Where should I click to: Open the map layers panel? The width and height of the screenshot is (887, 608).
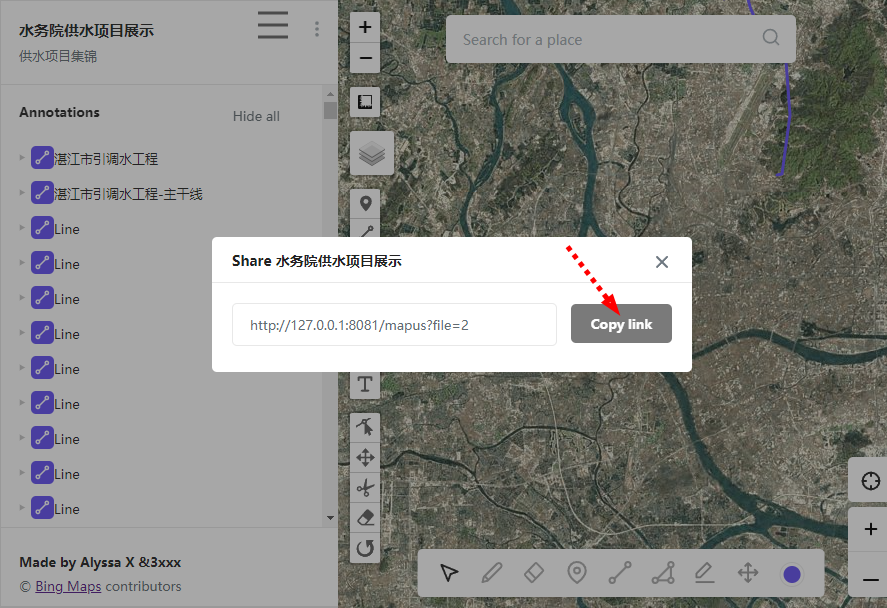[x=371, y=154]
